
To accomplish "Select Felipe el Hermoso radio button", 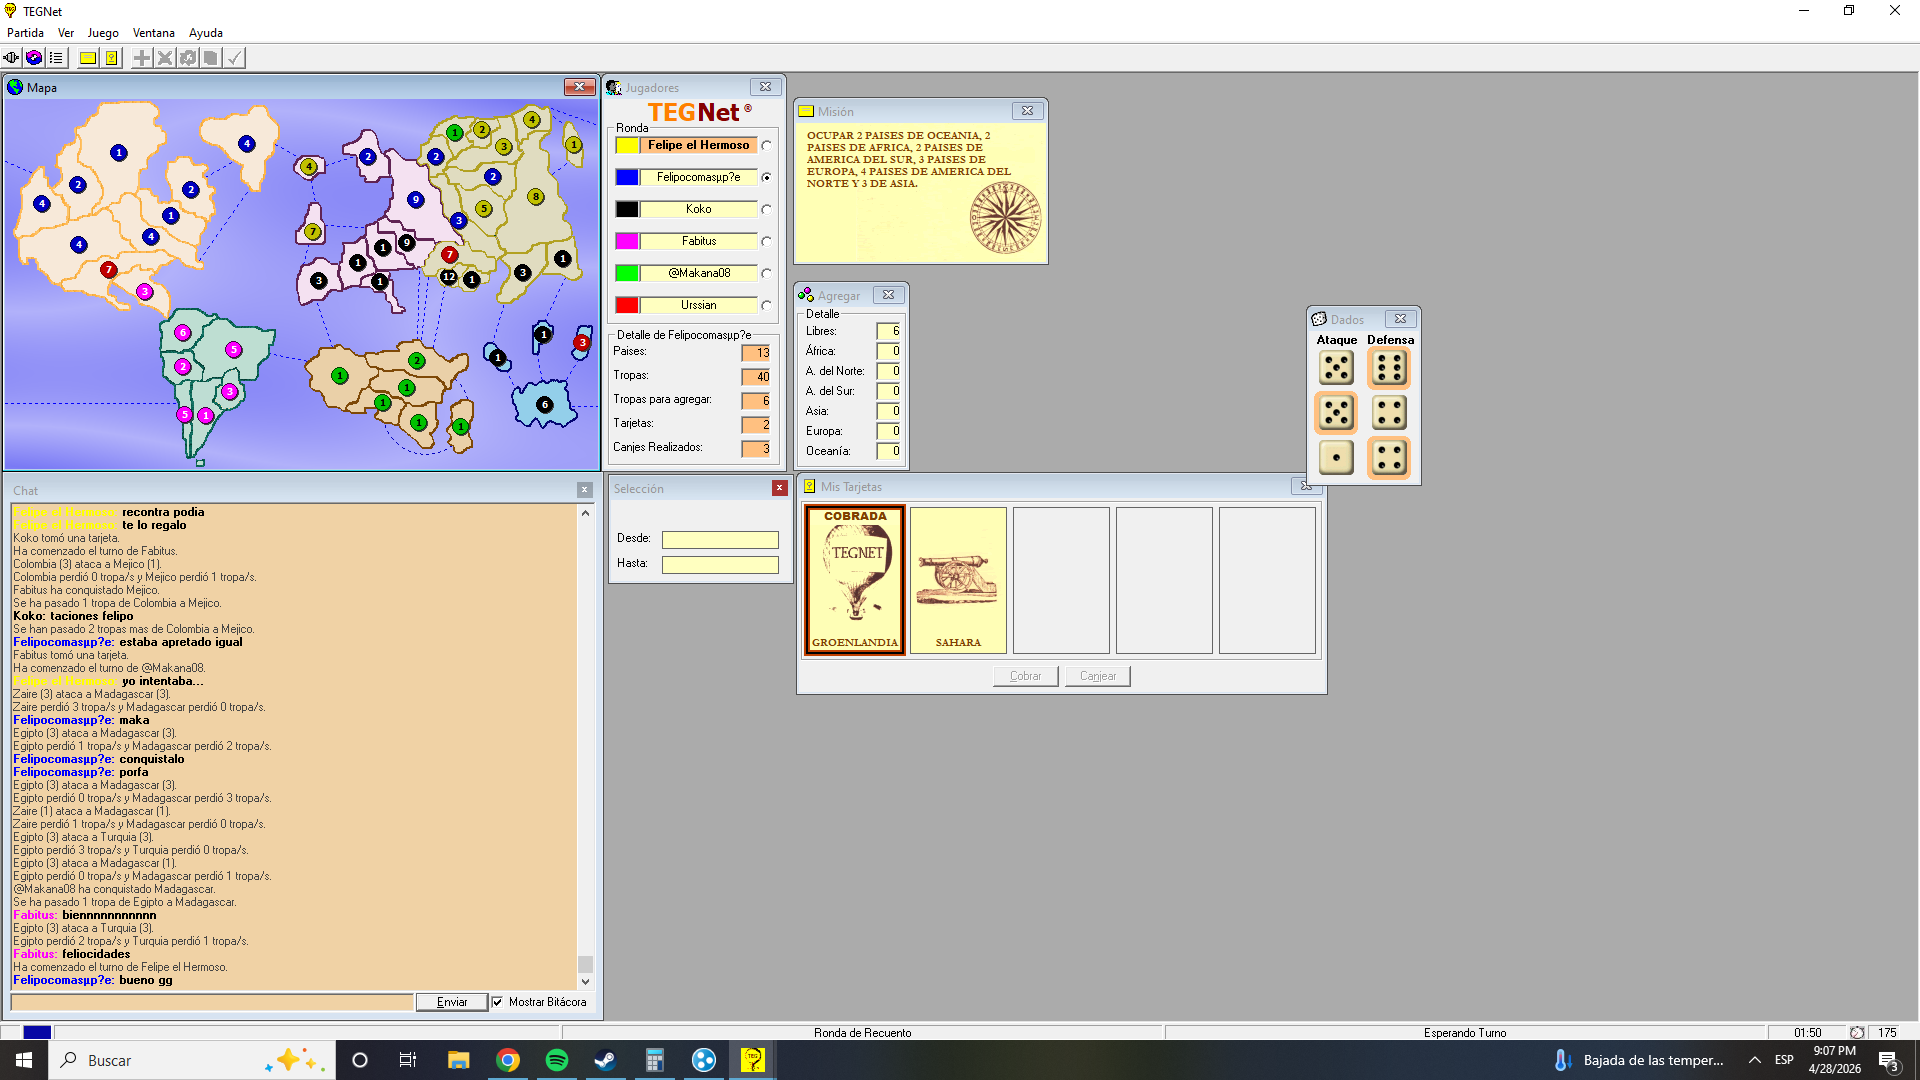I will [766, 146].
